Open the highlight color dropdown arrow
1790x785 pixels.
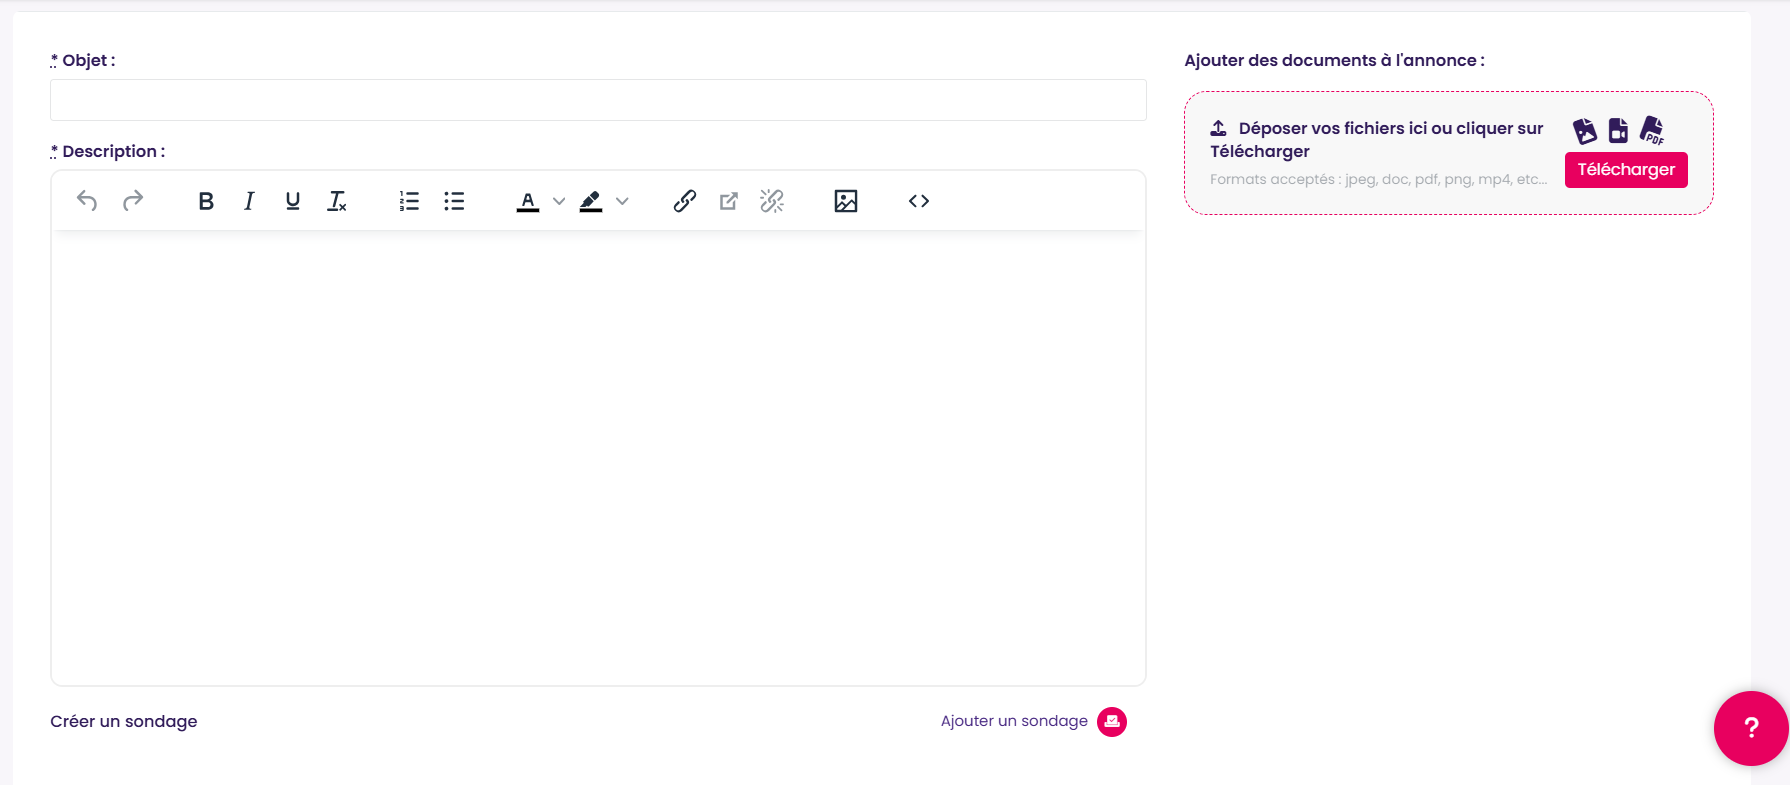622,201
